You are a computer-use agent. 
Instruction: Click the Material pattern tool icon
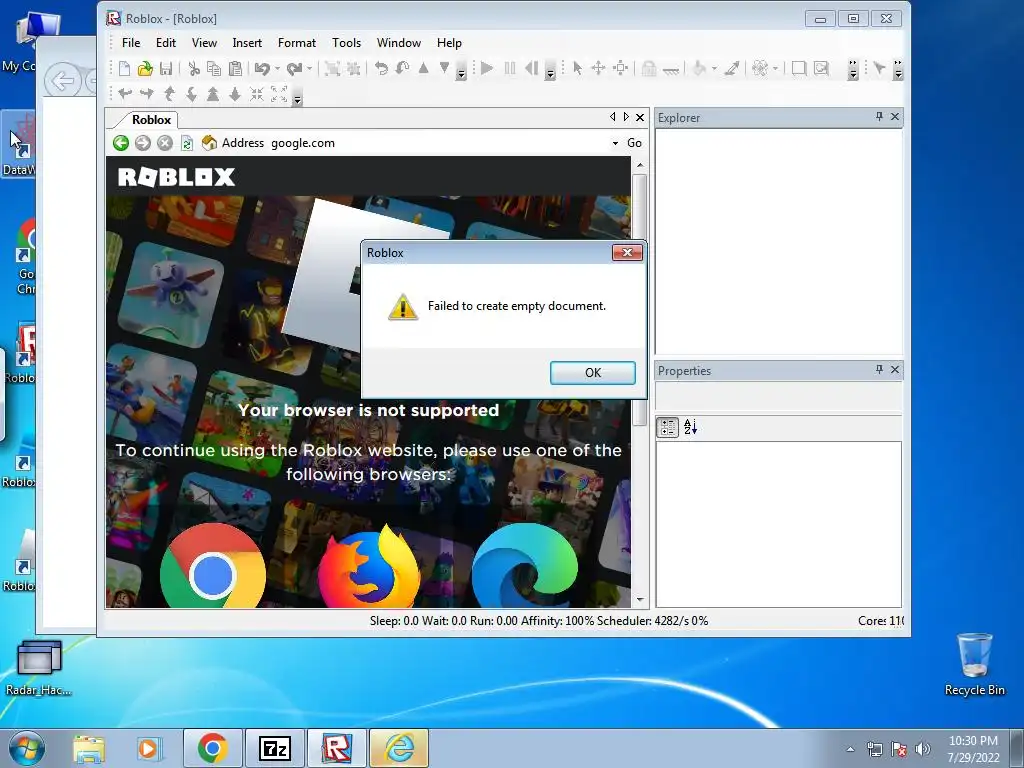(760, 68)
